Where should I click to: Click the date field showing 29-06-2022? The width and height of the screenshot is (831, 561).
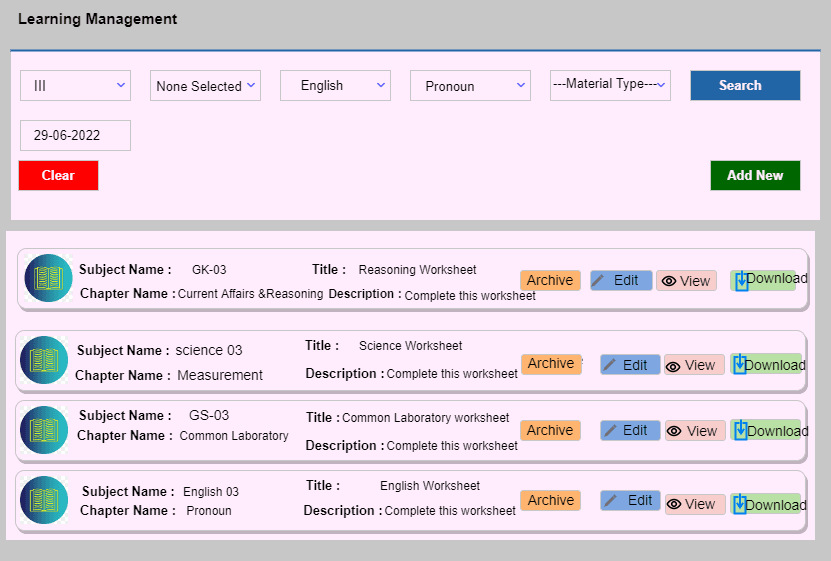(x=75, y=135)
